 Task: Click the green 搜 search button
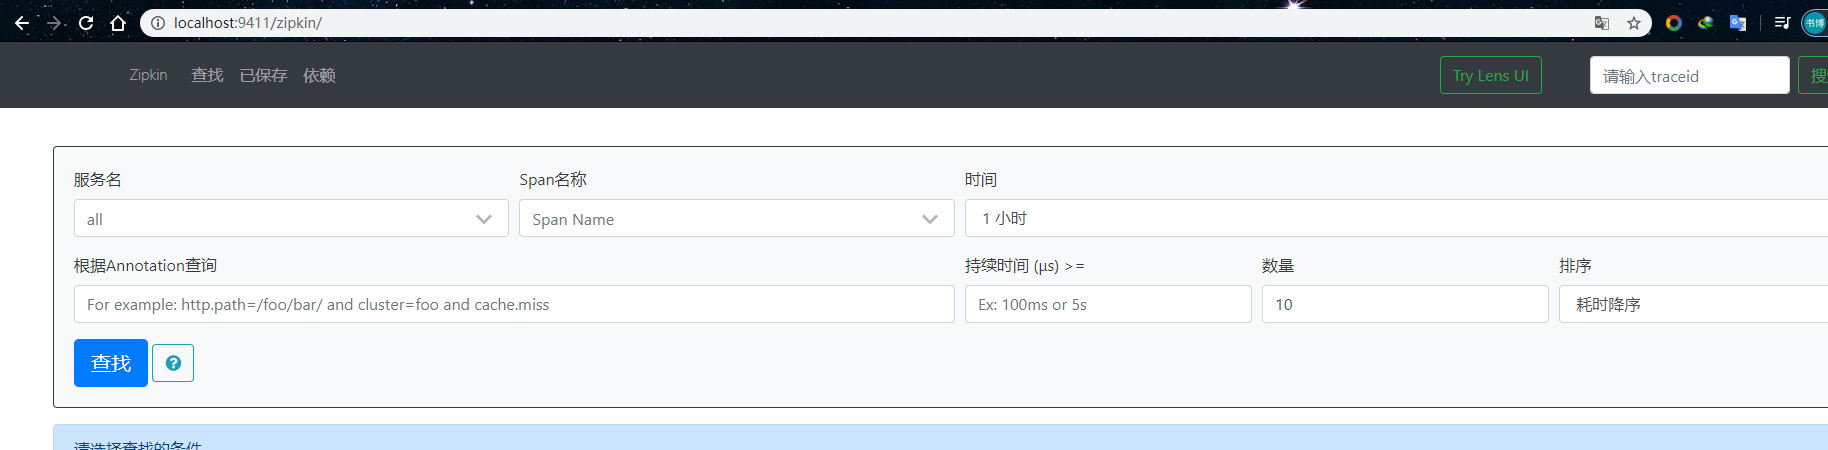[x=1814, y=75]
